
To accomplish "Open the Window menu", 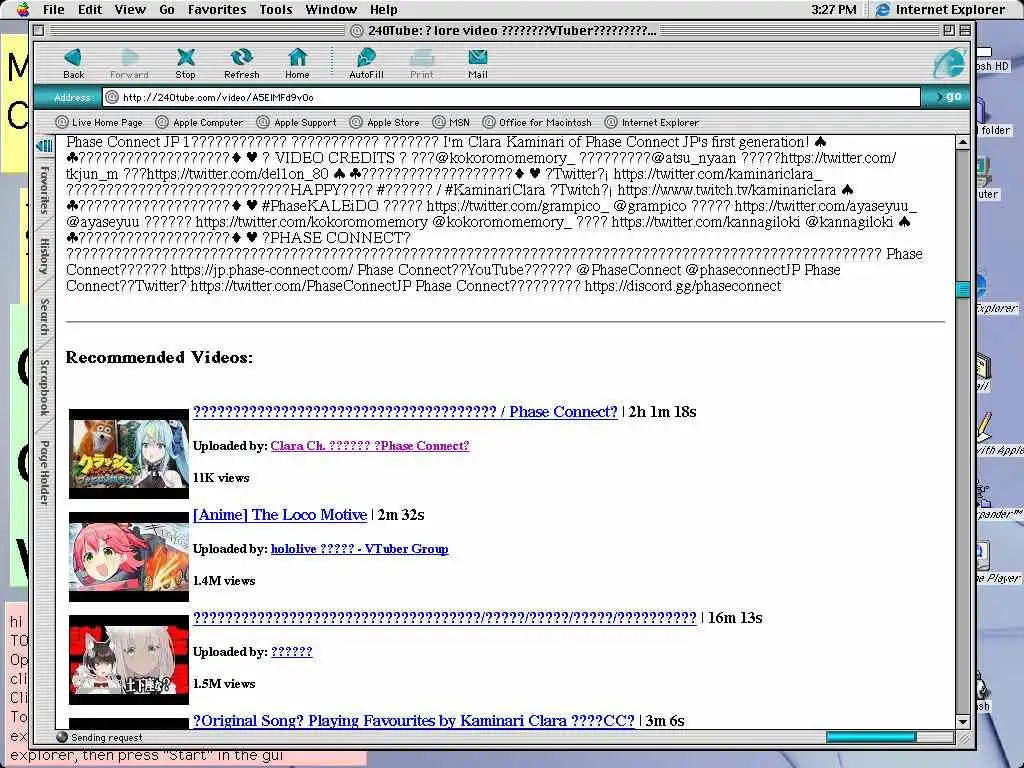I will tap(331, 9).
